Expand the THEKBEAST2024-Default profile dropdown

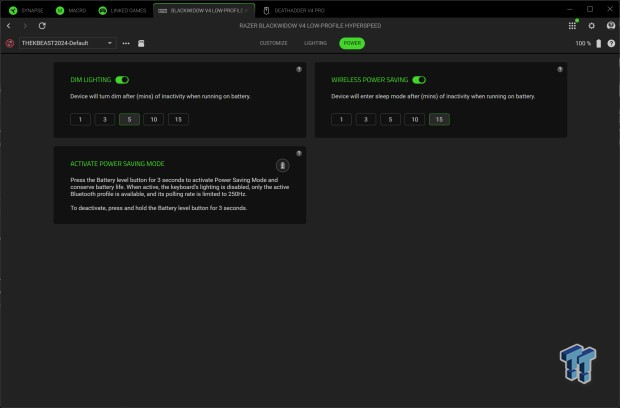point(67,43)
